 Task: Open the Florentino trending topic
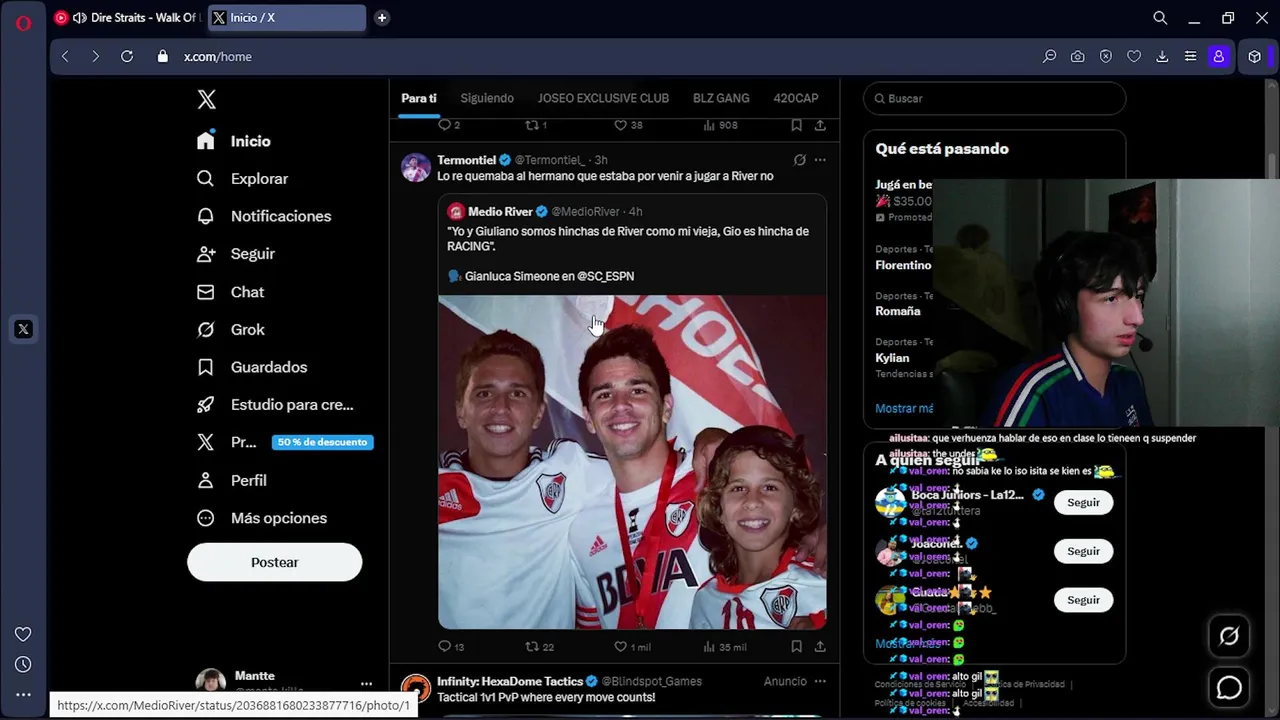pos(903,265)
